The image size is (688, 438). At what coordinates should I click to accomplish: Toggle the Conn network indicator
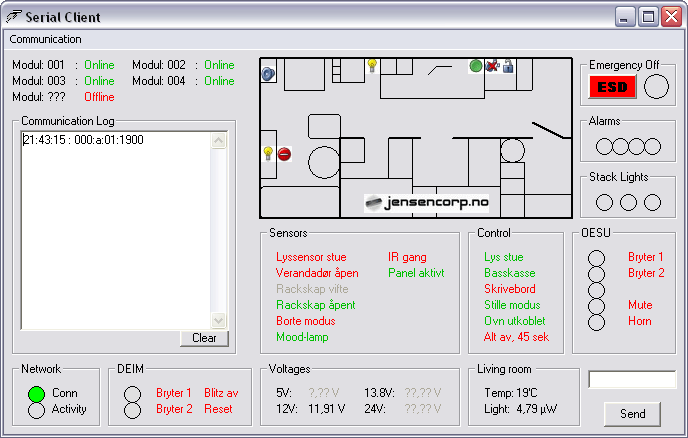point(36,394)
